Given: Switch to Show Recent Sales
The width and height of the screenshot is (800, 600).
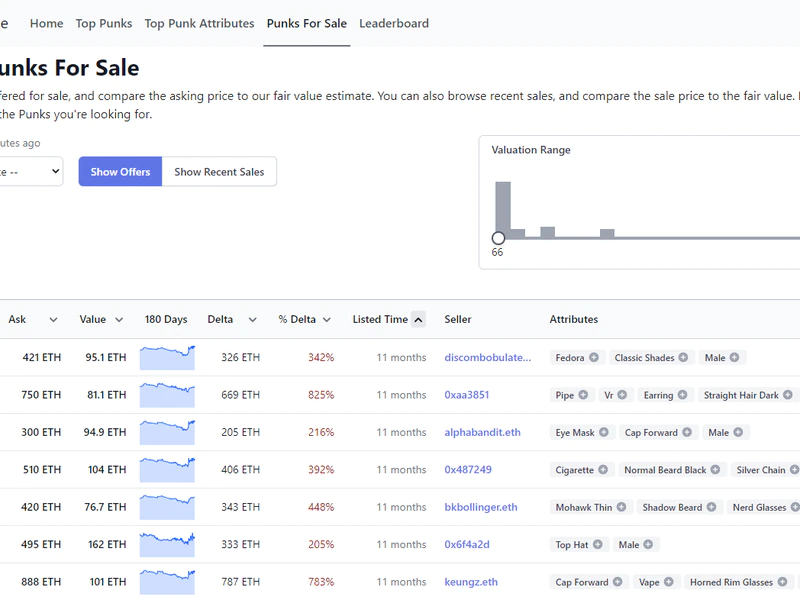Looking at the screenshot, I should click(x=219, y=171).
